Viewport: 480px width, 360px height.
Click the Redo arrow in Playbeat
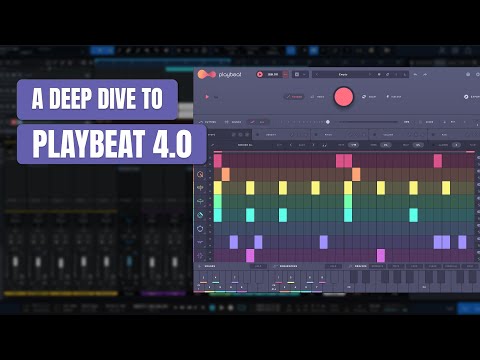click(x=425, y=74)
